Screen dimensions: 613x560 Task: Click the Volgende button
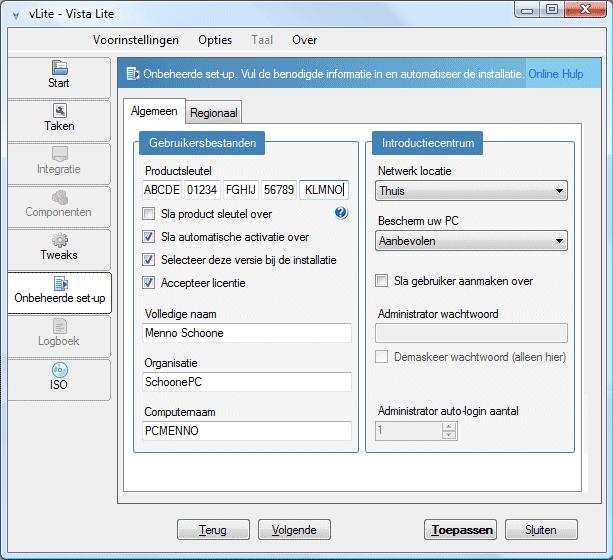click(x=294, y=530)
